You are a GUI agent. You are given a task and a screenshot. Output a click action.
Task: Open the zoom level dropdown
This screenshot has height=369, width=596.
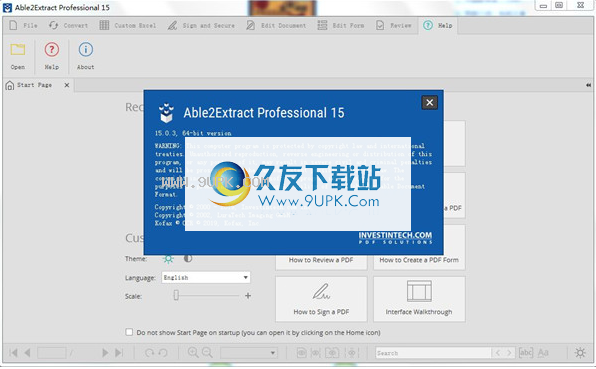click(x=249, y=353)
